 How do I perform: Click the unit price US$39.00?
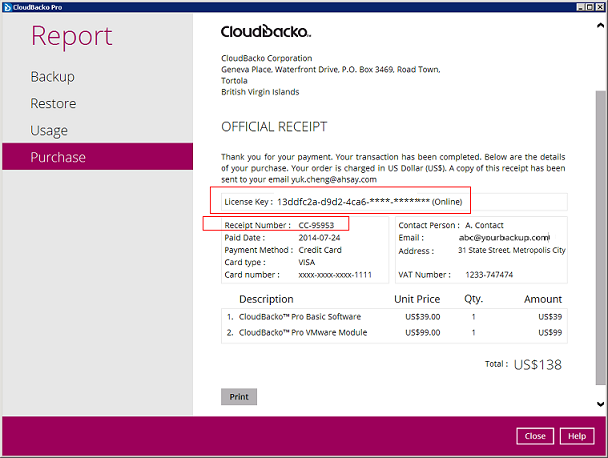(x=423, y=317)
